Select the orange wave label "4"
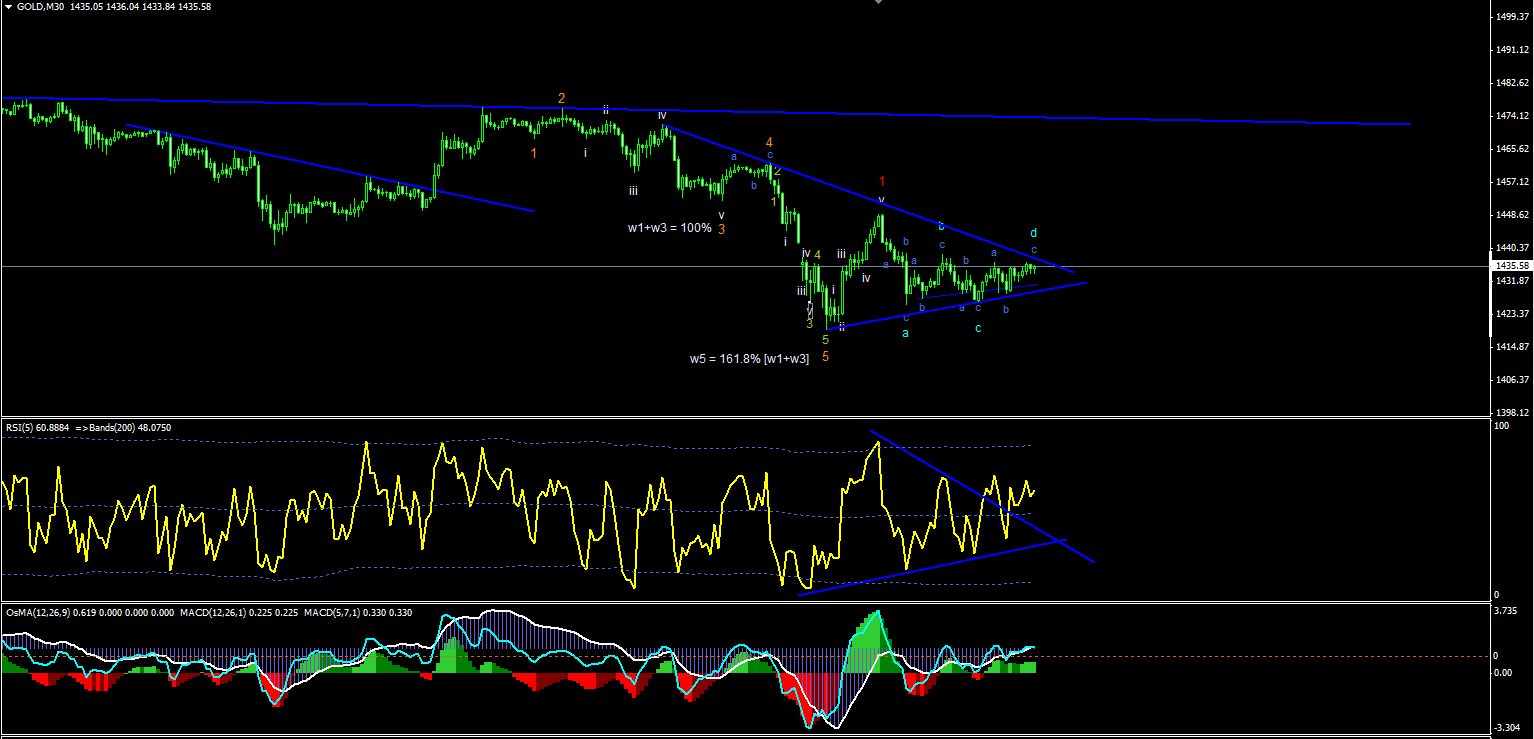 tap(769, 143)
